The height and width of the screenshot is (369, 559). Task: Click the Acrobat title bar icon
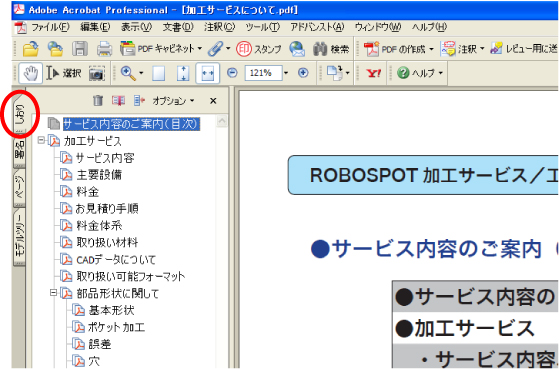(19, 9)
